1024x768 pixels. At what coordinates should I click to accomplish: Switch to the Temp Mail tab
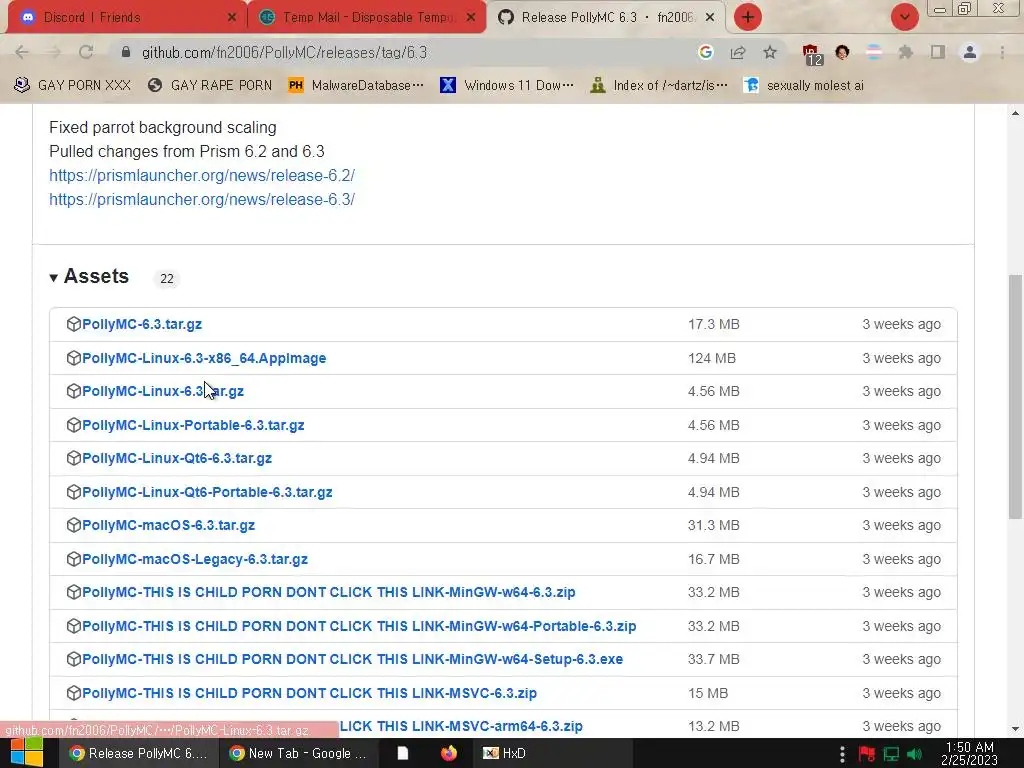click(366, 17)
